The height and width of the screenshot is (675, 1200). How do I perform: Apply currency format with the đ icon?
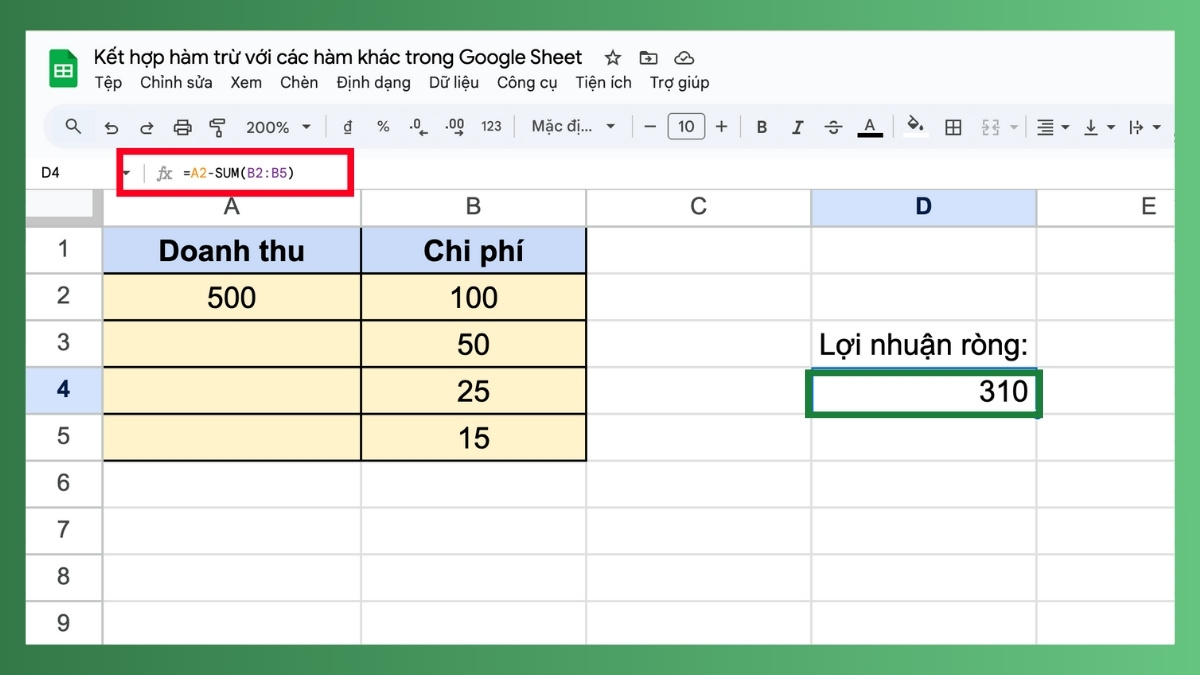[x=348, y=127]
